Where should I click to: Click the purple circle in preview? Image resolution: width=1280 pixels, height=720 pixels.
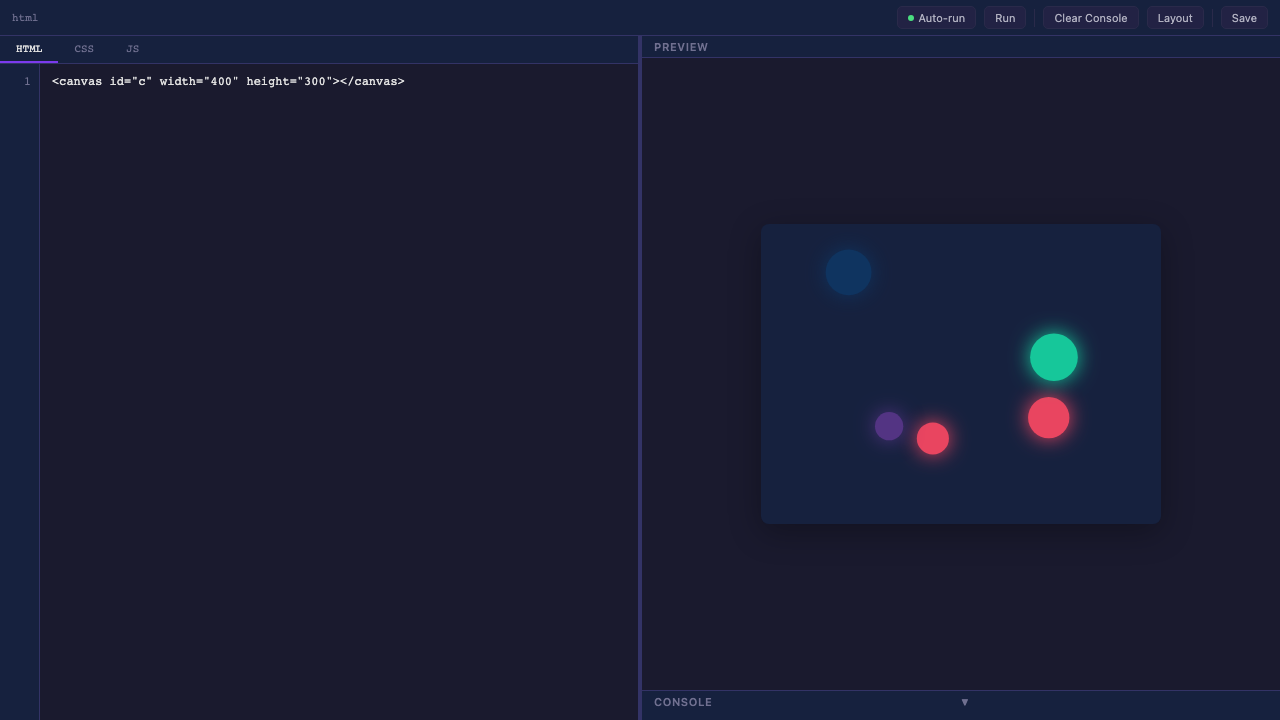click(889, 426)
